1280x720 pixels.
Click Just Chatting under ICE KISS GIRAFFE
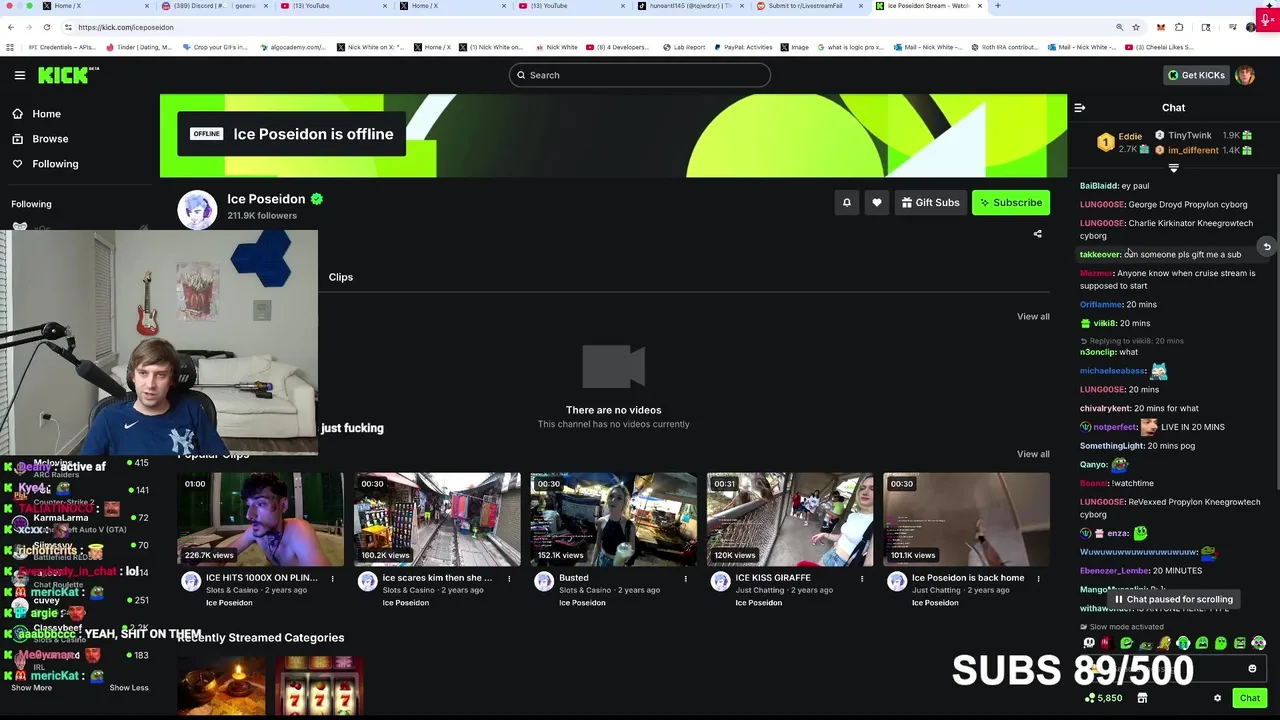tap(760, 590)
